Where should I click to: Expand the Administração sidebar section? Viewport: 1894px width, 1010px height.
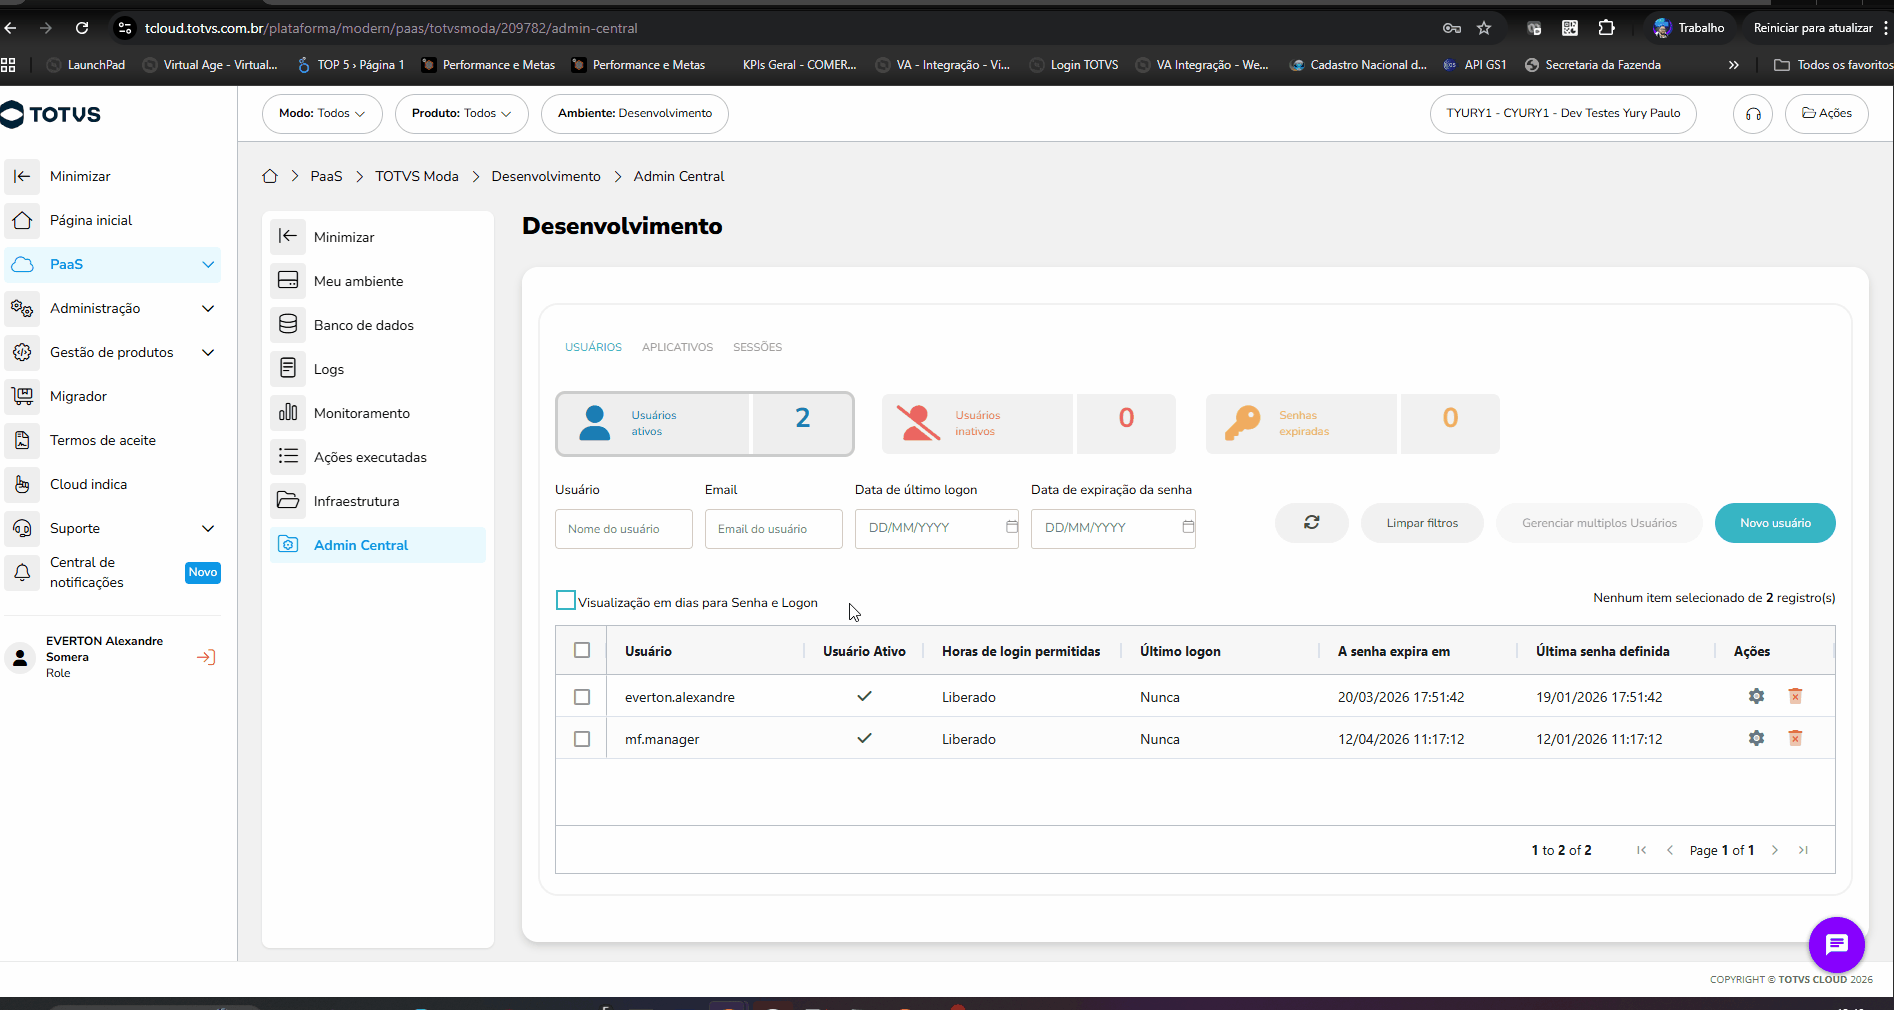pyautogui.click(x=208, y=308)
